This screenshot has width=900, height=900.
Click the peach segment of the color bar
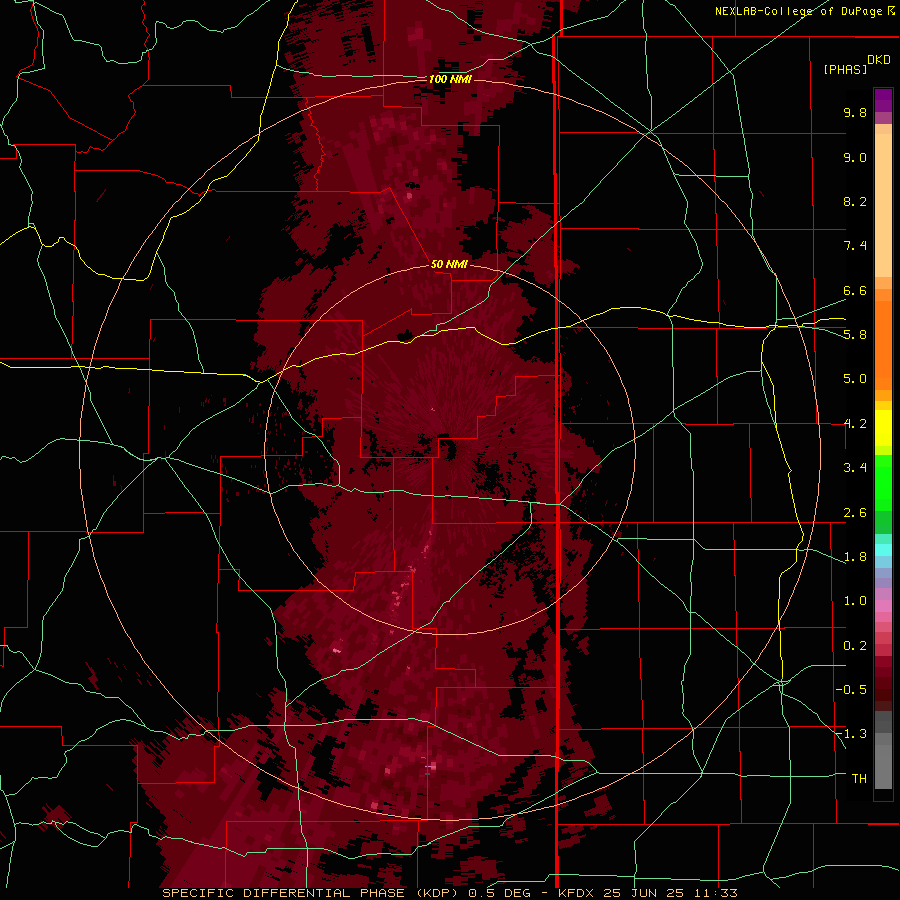[883, 205]
